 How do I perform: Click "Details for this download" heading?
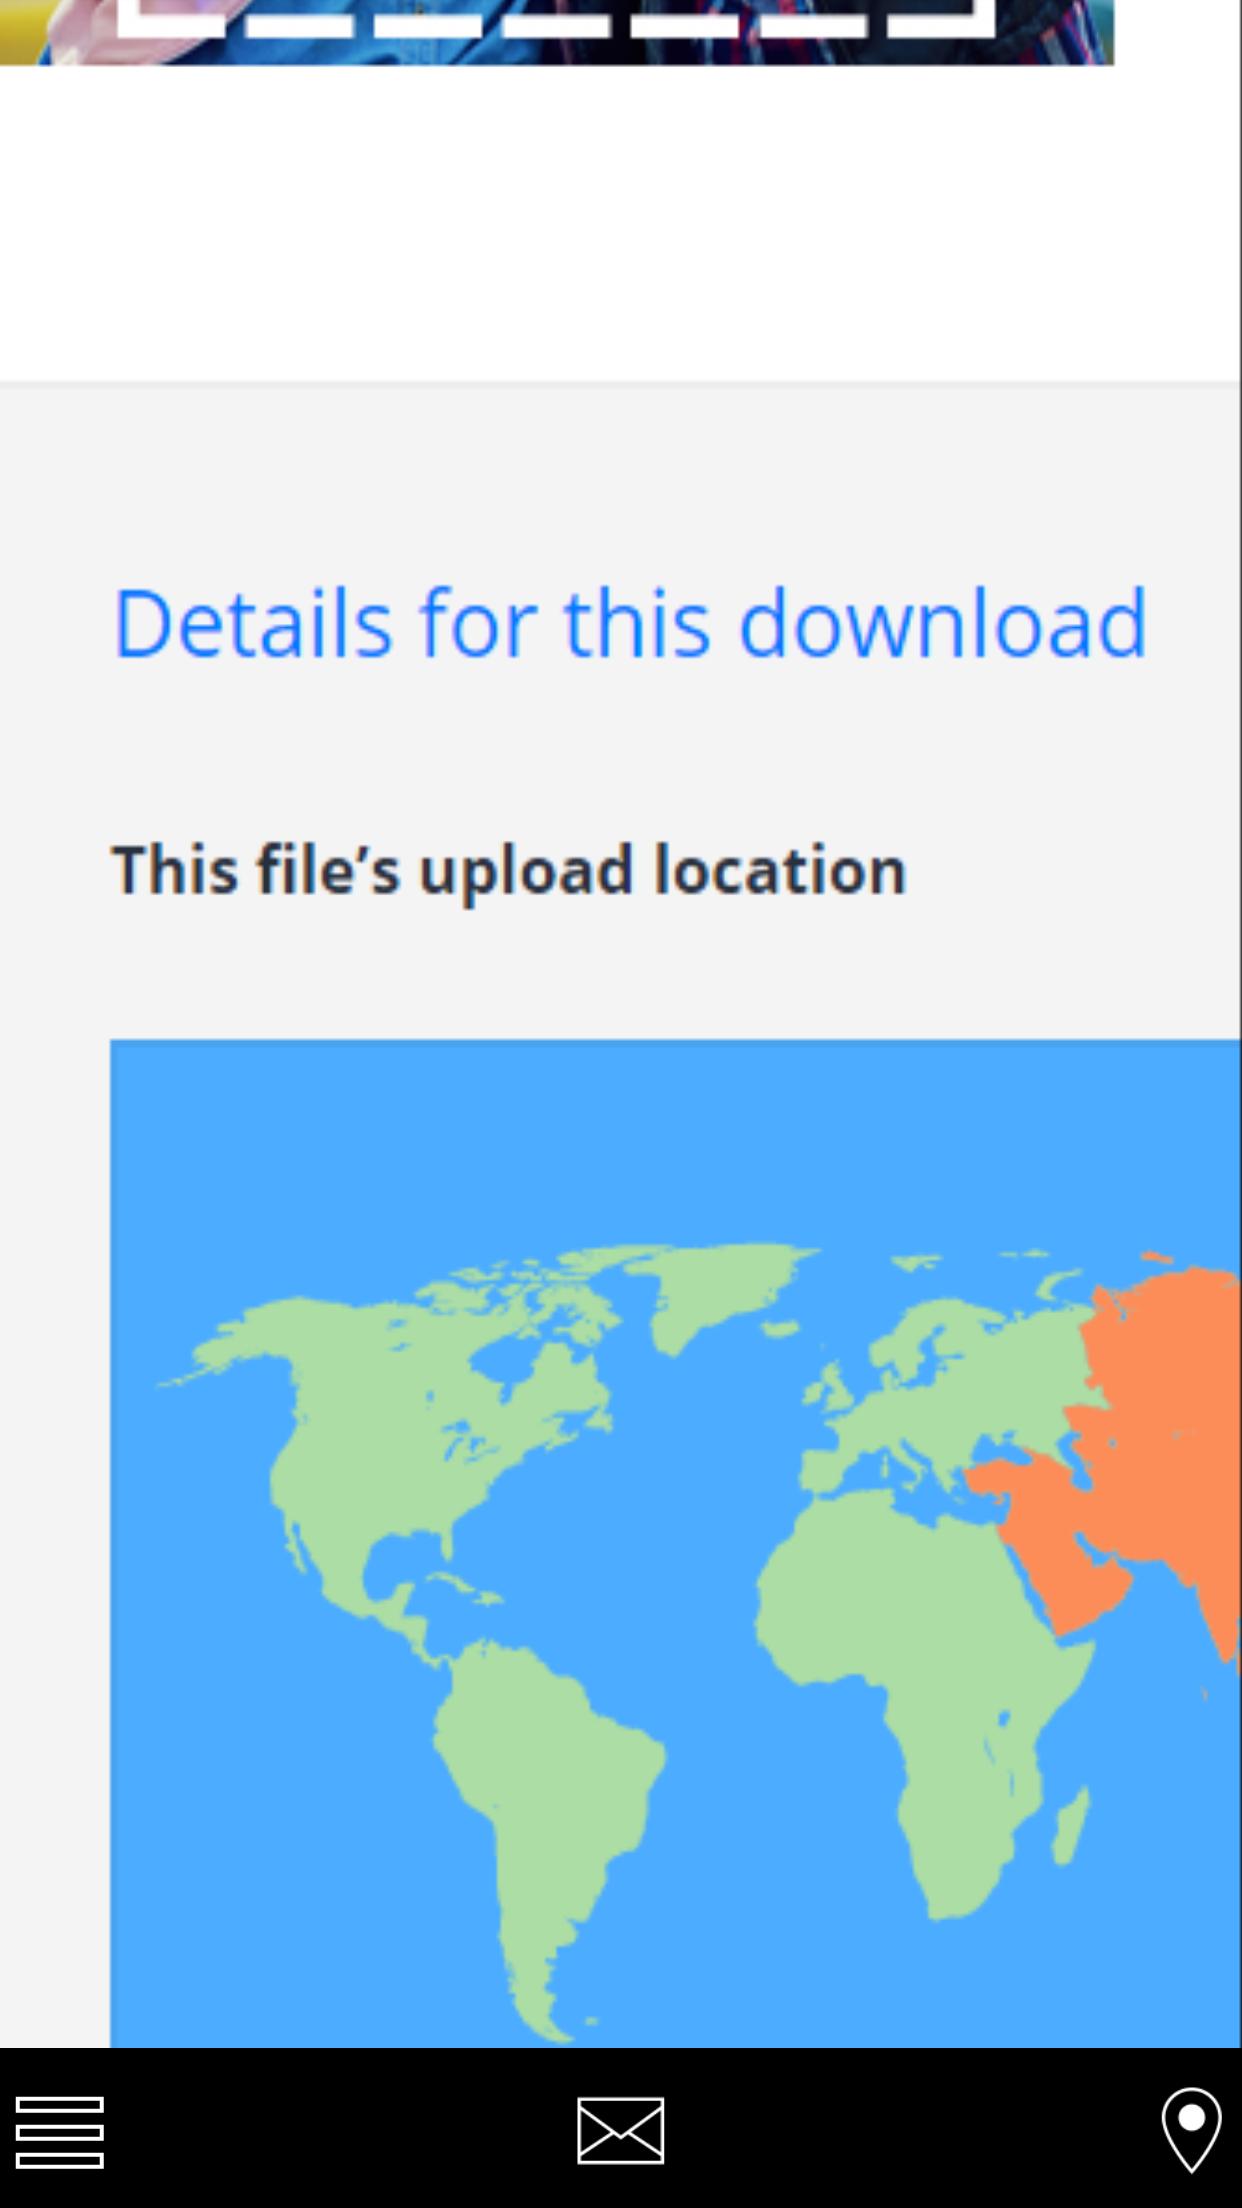(630, 624)
